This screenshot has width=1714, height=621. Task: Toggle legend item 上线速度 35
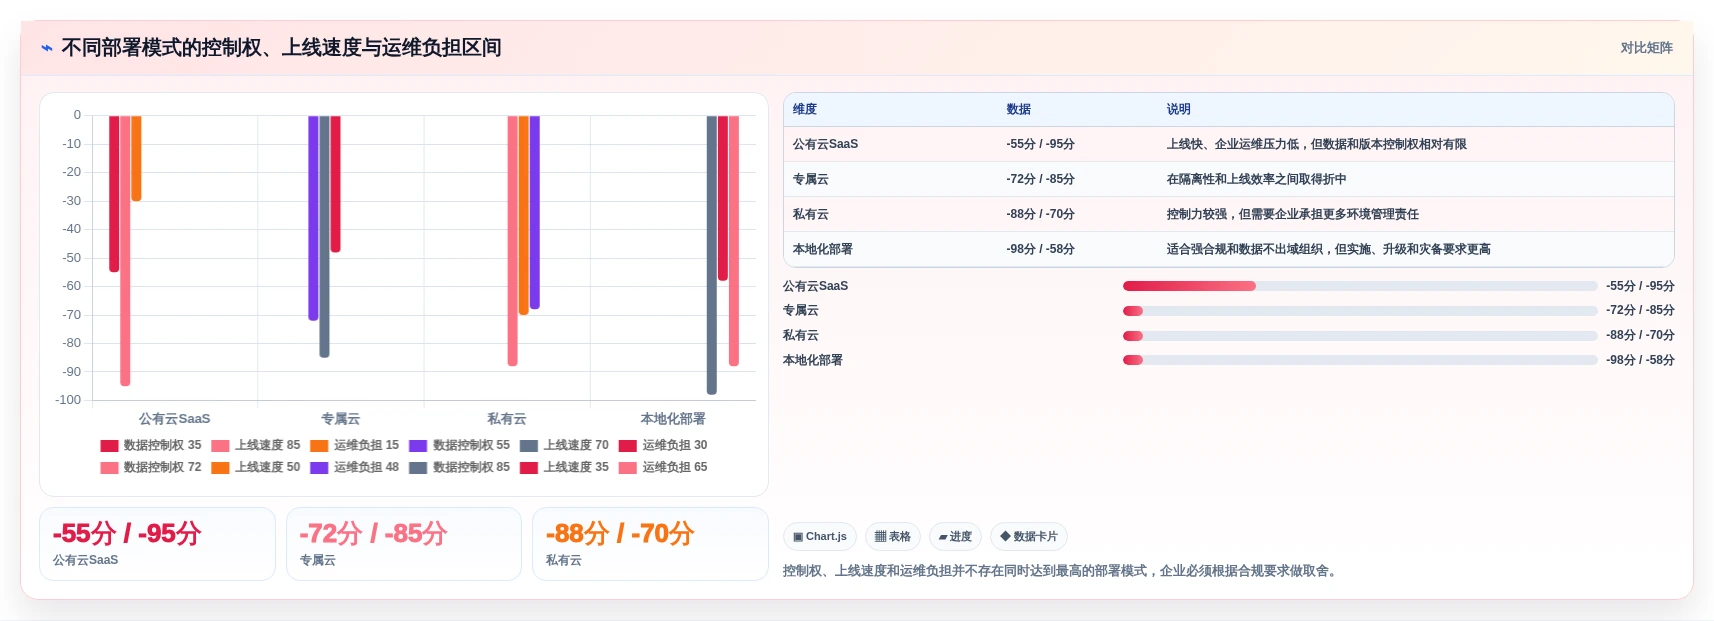565,468
